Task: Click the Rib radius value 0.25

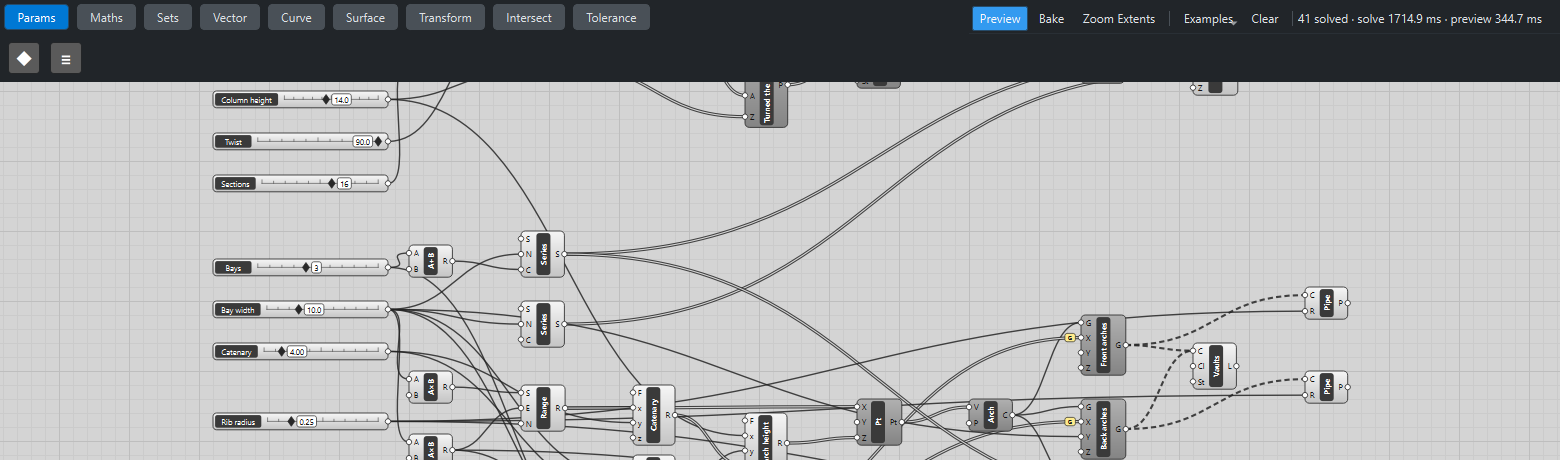Action: (x=307, y=422)
